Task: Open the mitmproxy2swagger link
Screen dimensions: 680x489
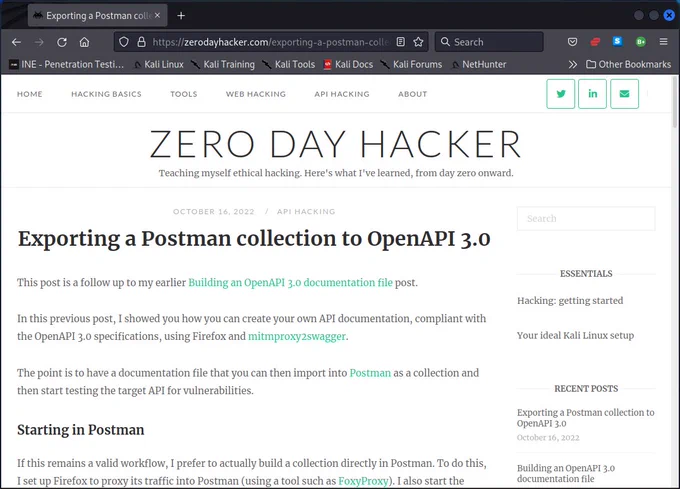Action: click(297, 336)
